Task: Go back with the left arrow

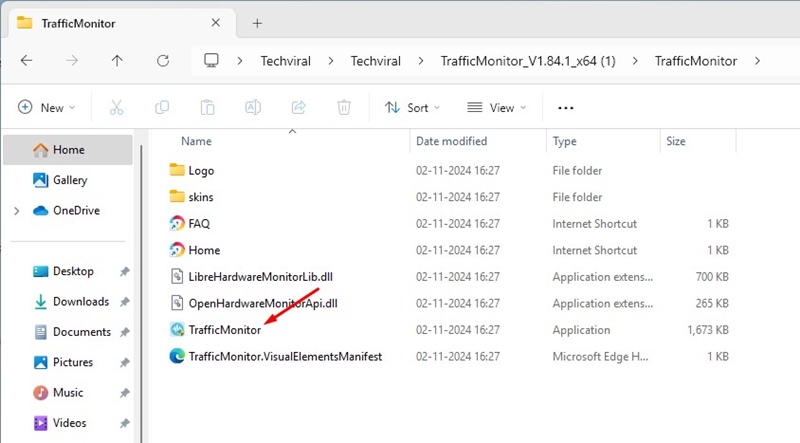Action: point(27,61)
